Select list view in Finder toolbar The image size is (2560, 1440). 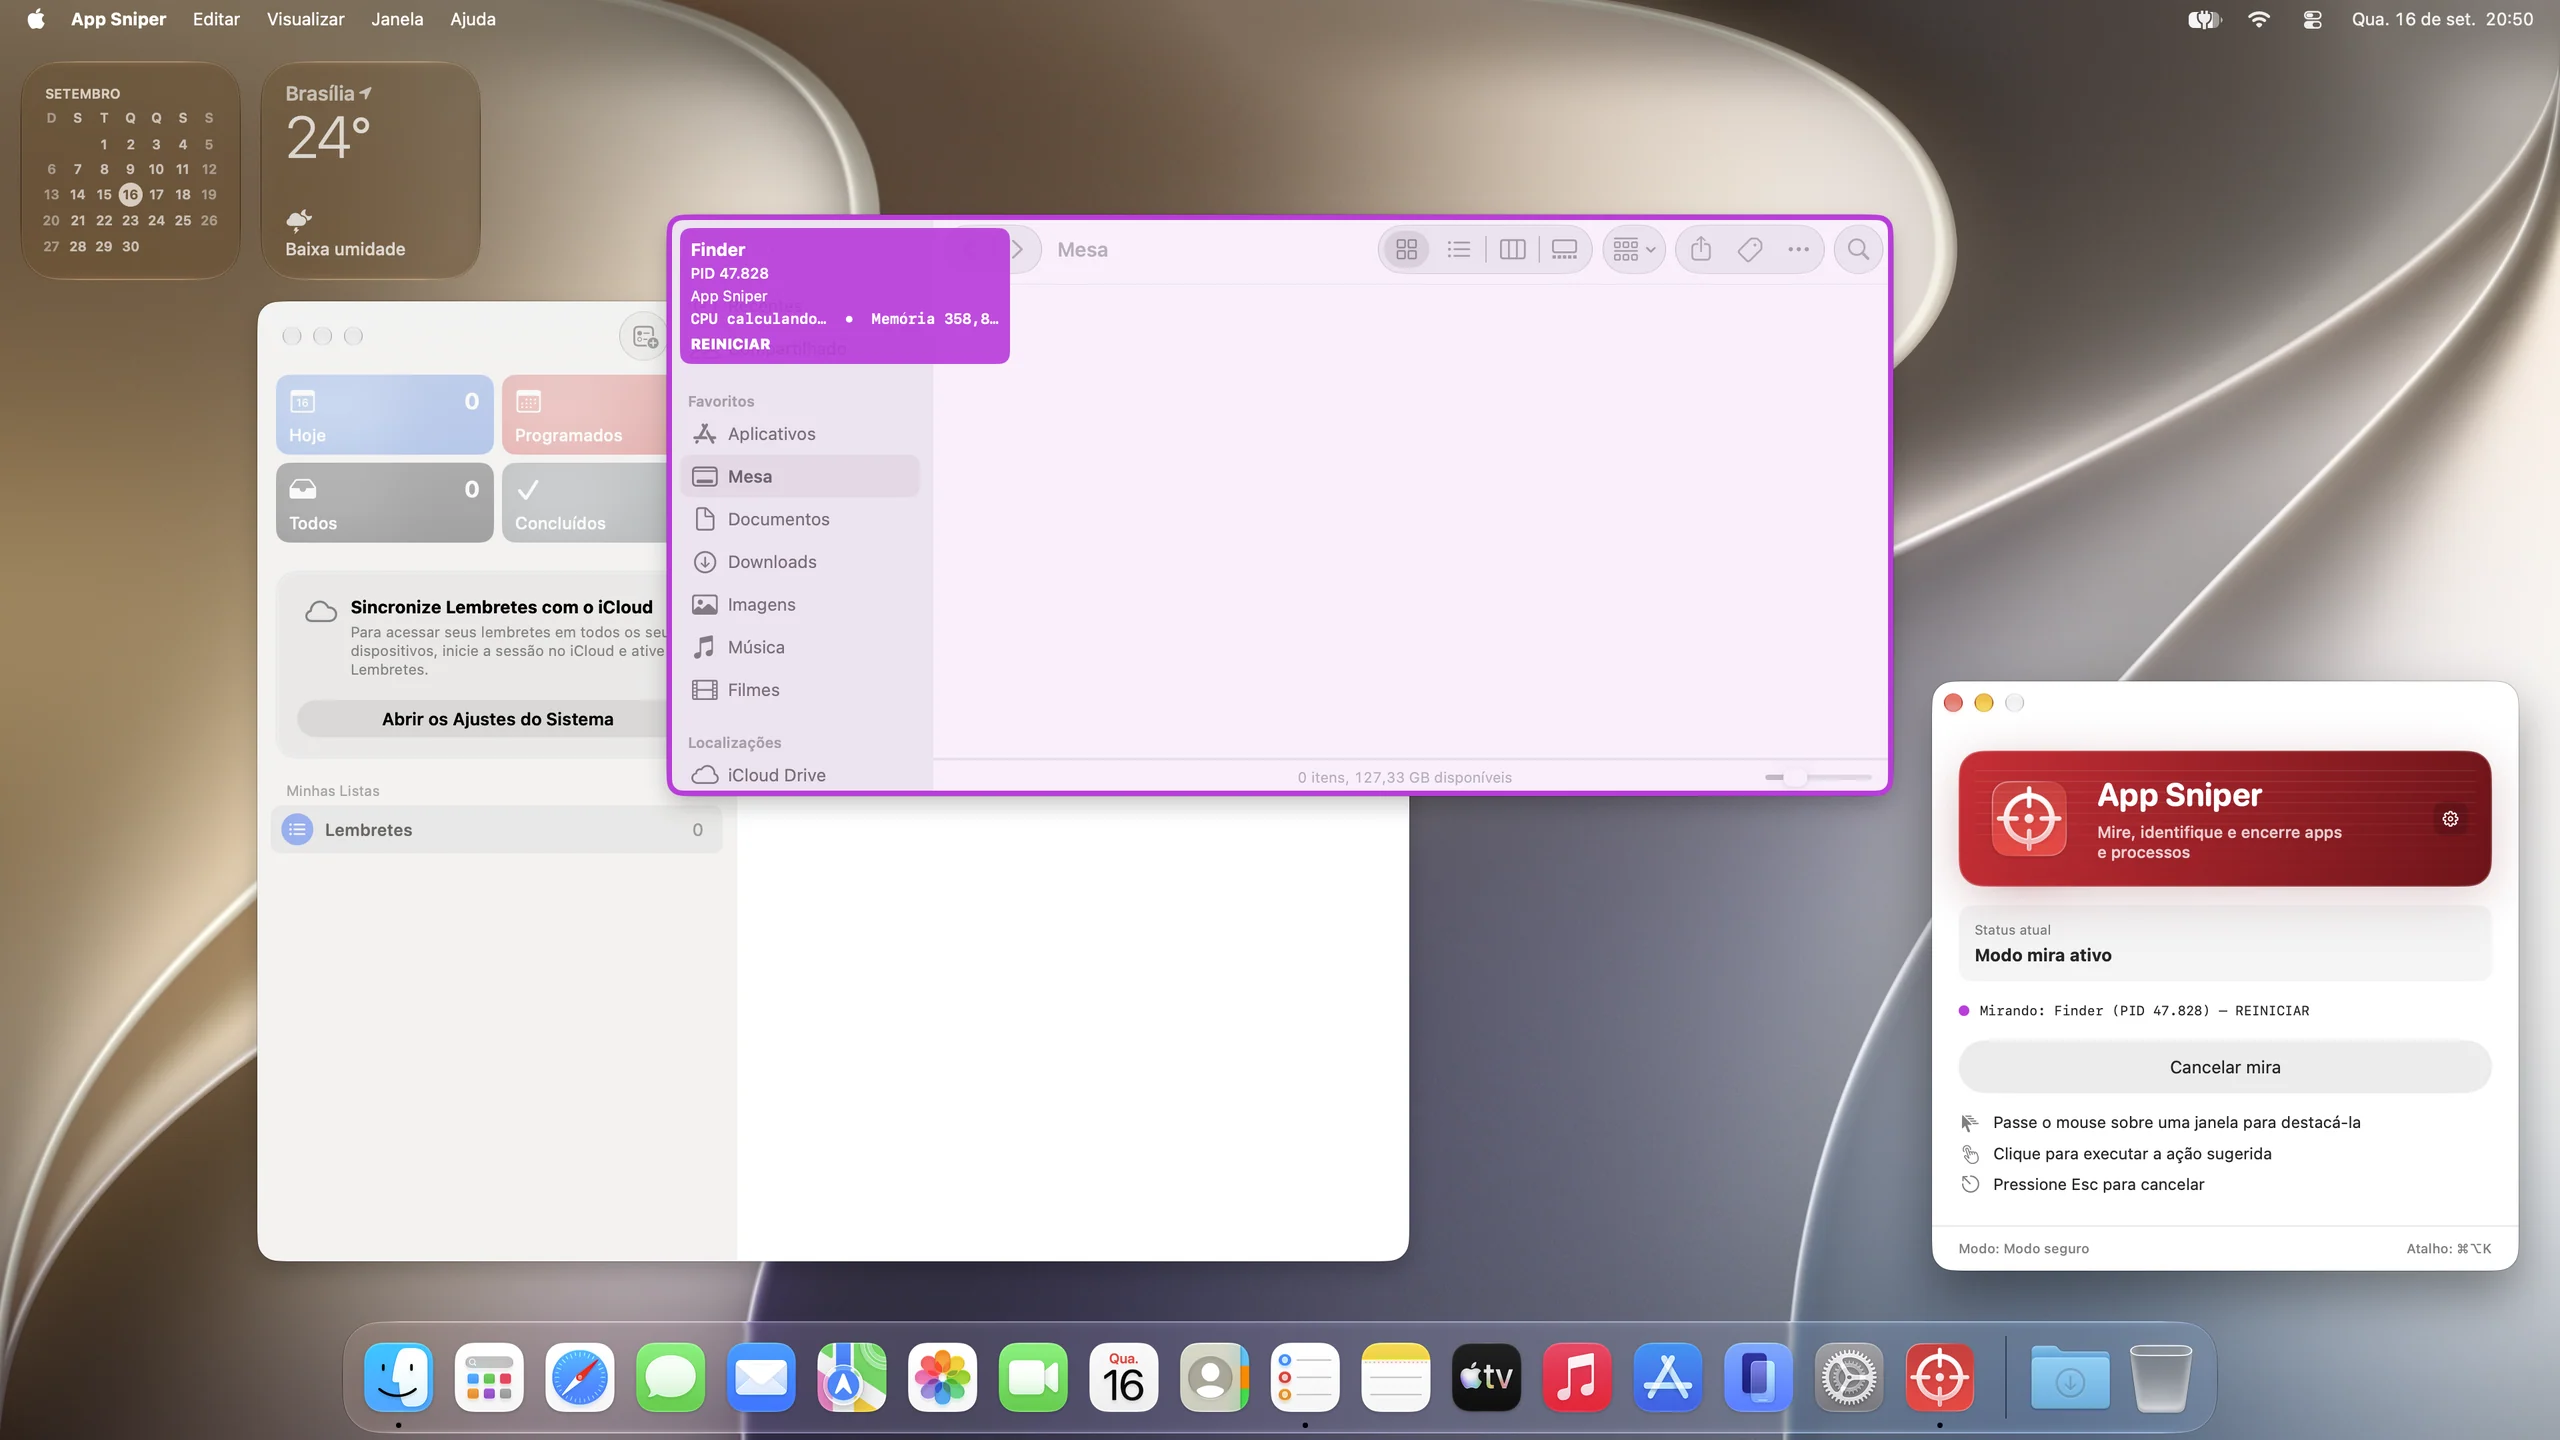[1459, 250]
